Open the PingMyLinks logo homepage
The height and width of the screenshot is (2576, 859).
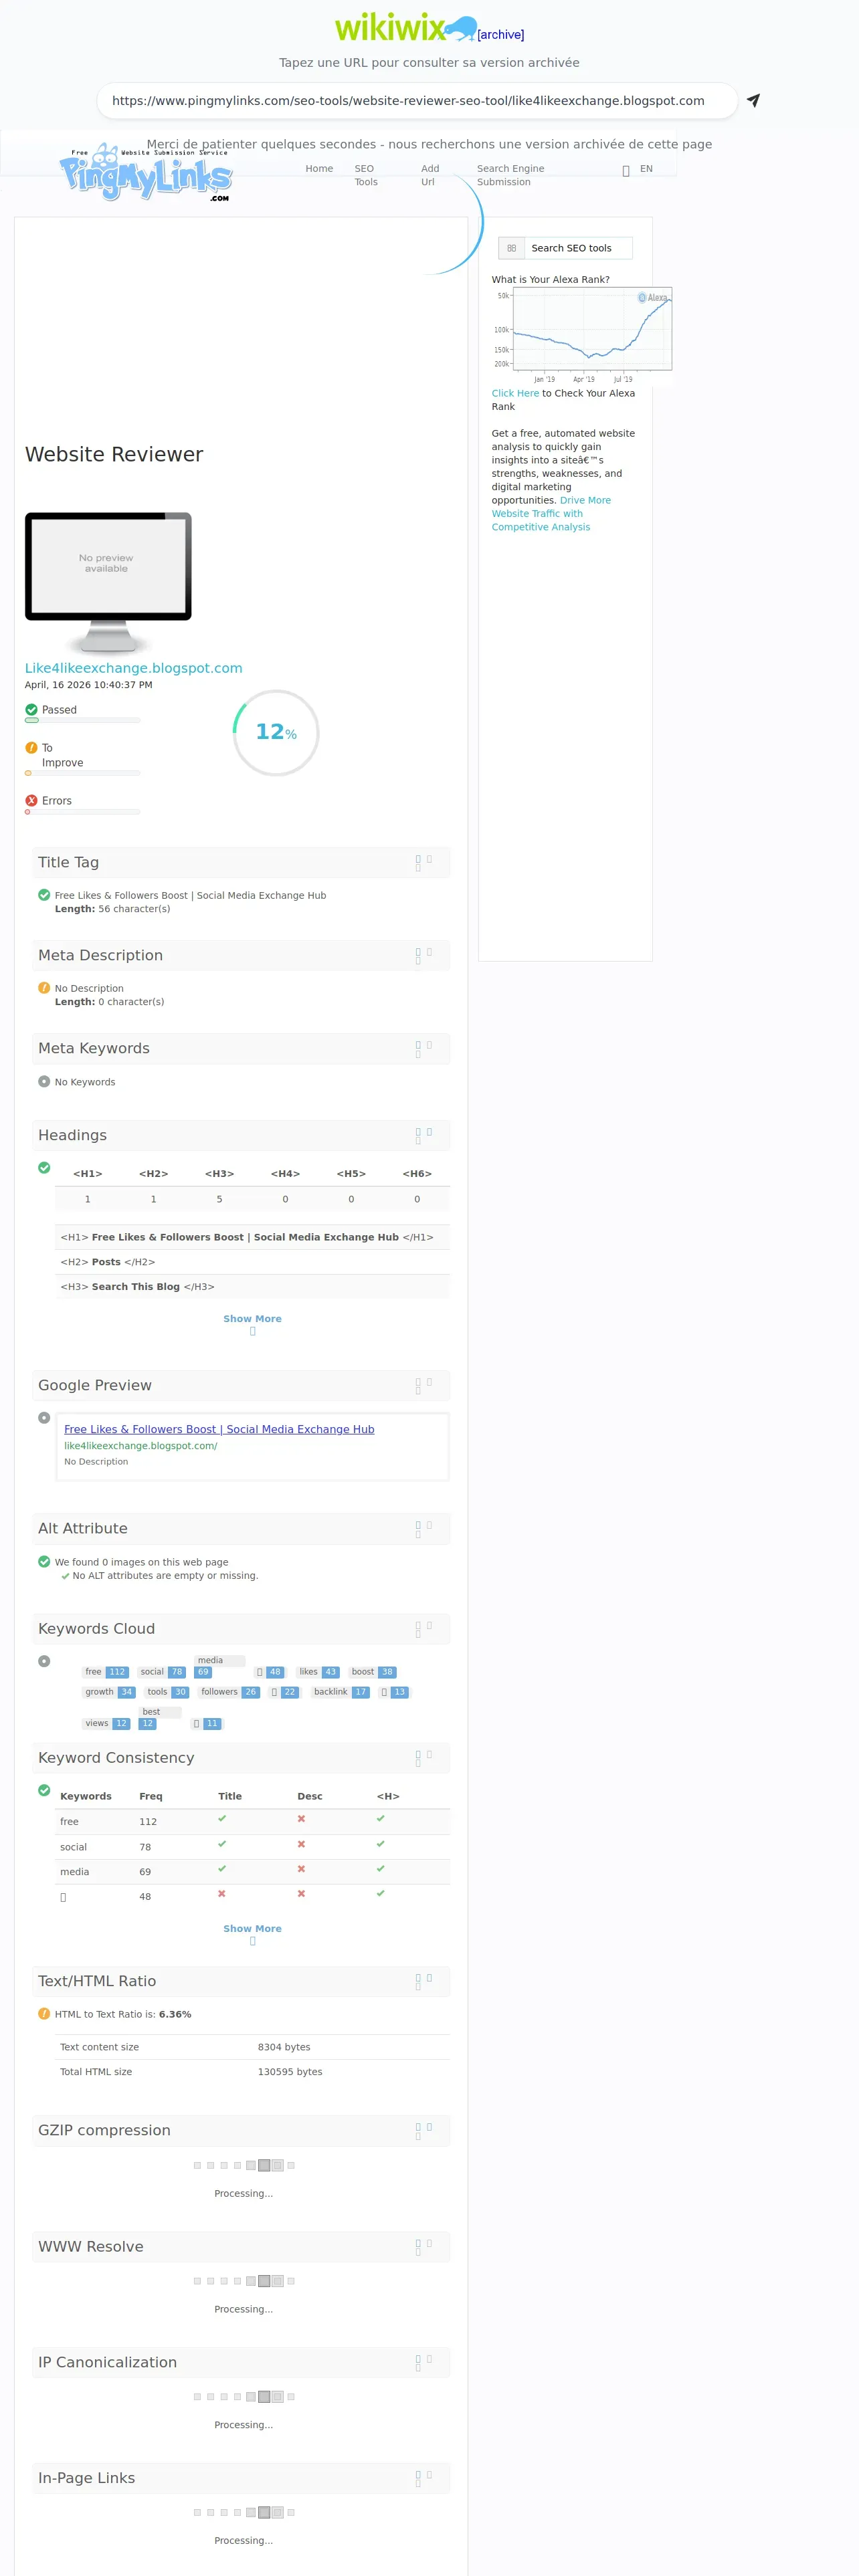pyautogui.click(x=146, y=174)
